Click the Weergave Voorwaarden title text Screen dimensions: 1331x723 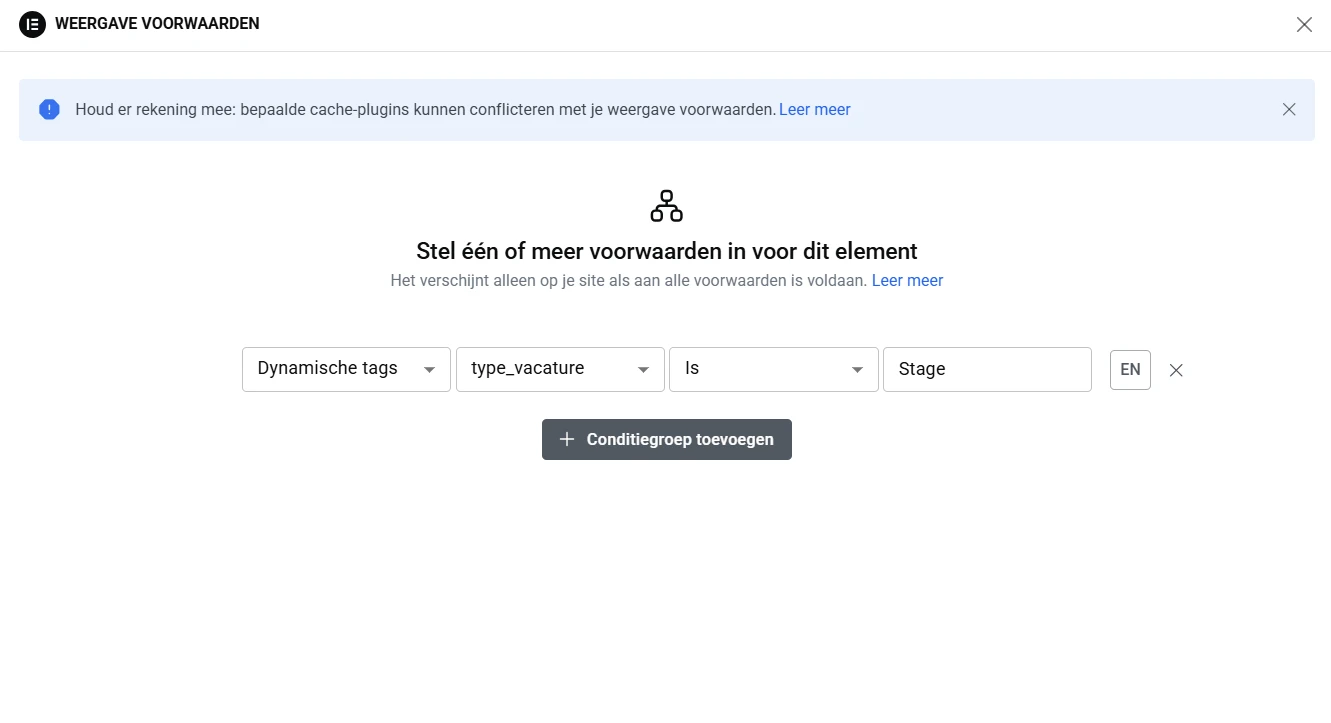(x=157, y=24)
